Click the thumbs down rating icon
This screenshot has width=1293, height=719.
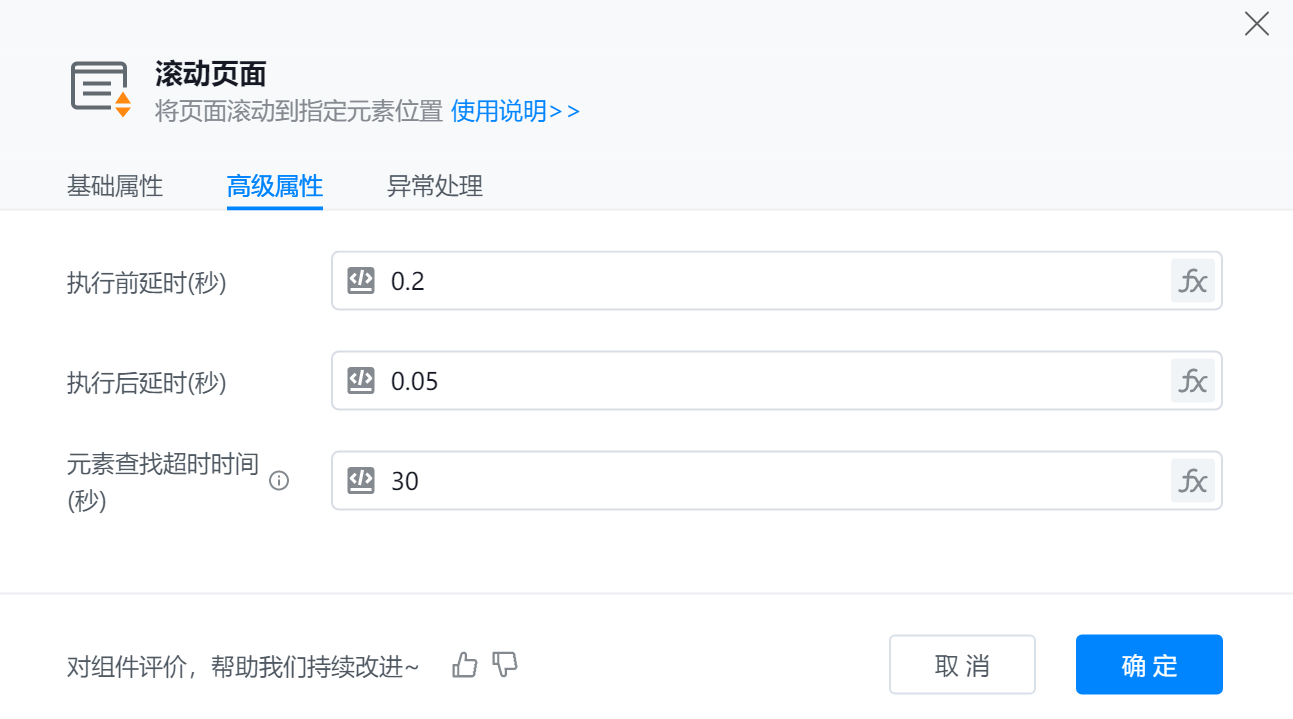point(506,664)
